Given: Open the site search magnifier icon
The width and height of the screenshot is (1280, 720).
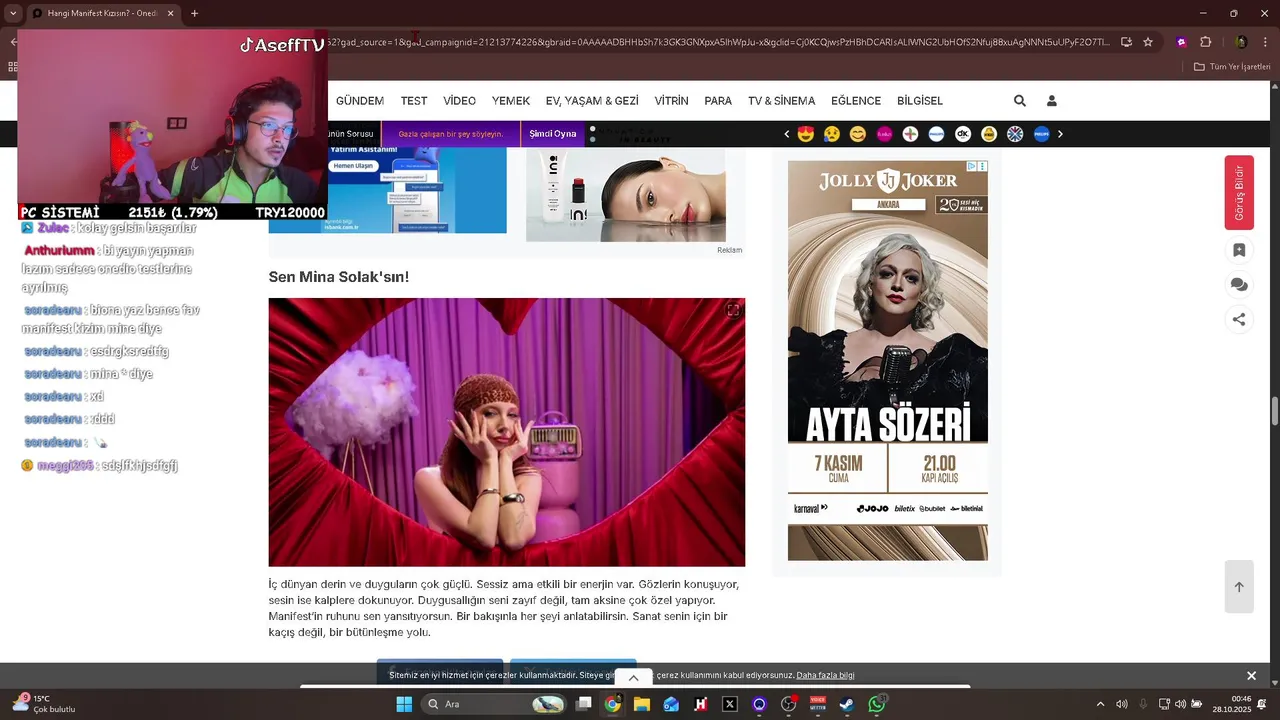Looking at the screenshot, I should [x=1019, y=101].
